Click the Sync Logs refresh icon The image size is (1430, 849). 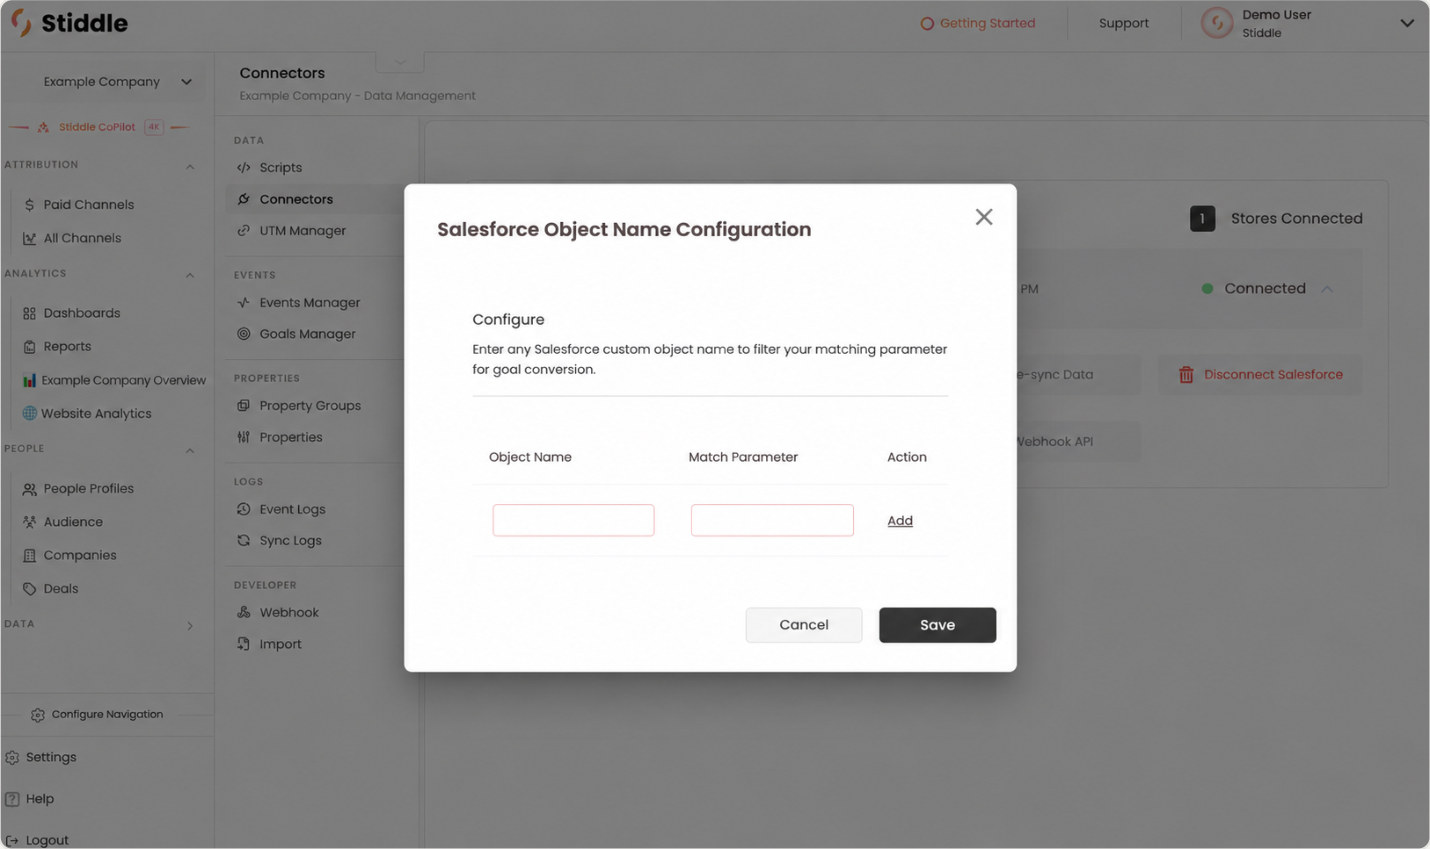[x=243, y=540]
